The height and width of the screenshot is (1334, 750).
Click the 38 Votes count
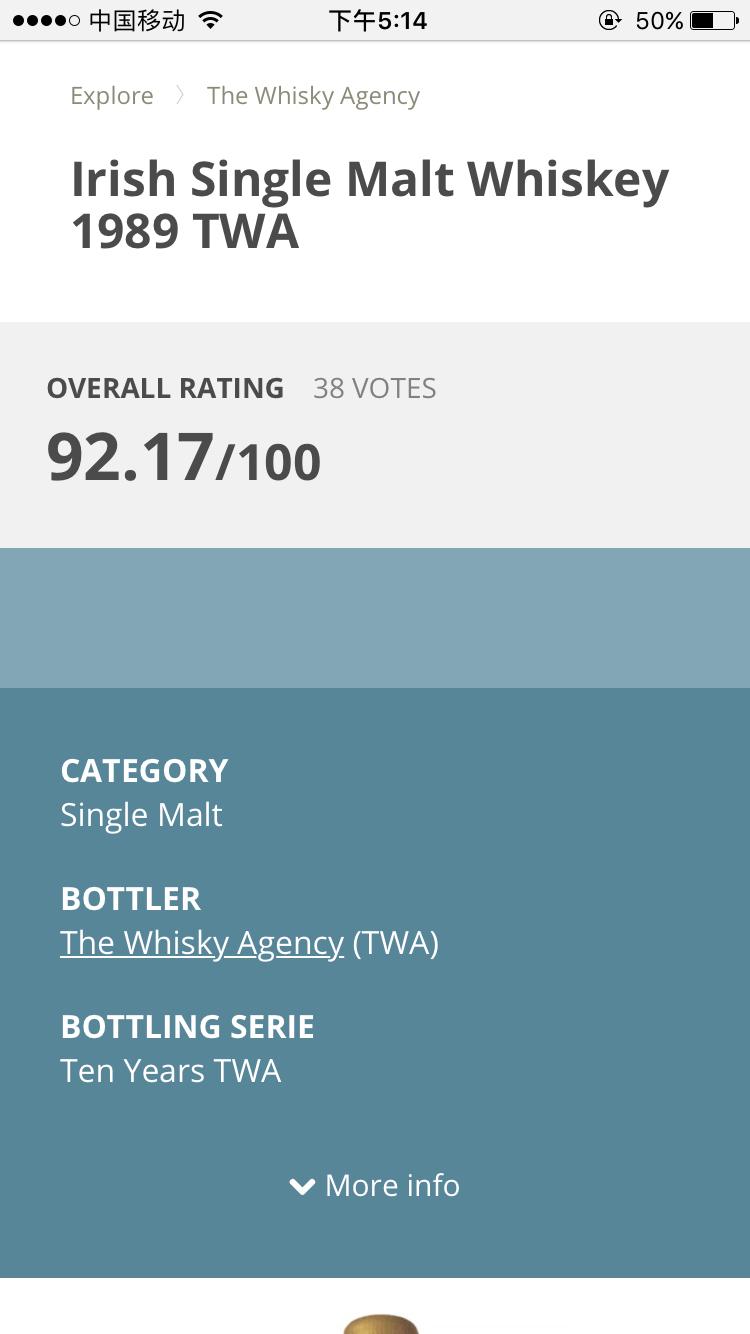click(x=375, y=388)
